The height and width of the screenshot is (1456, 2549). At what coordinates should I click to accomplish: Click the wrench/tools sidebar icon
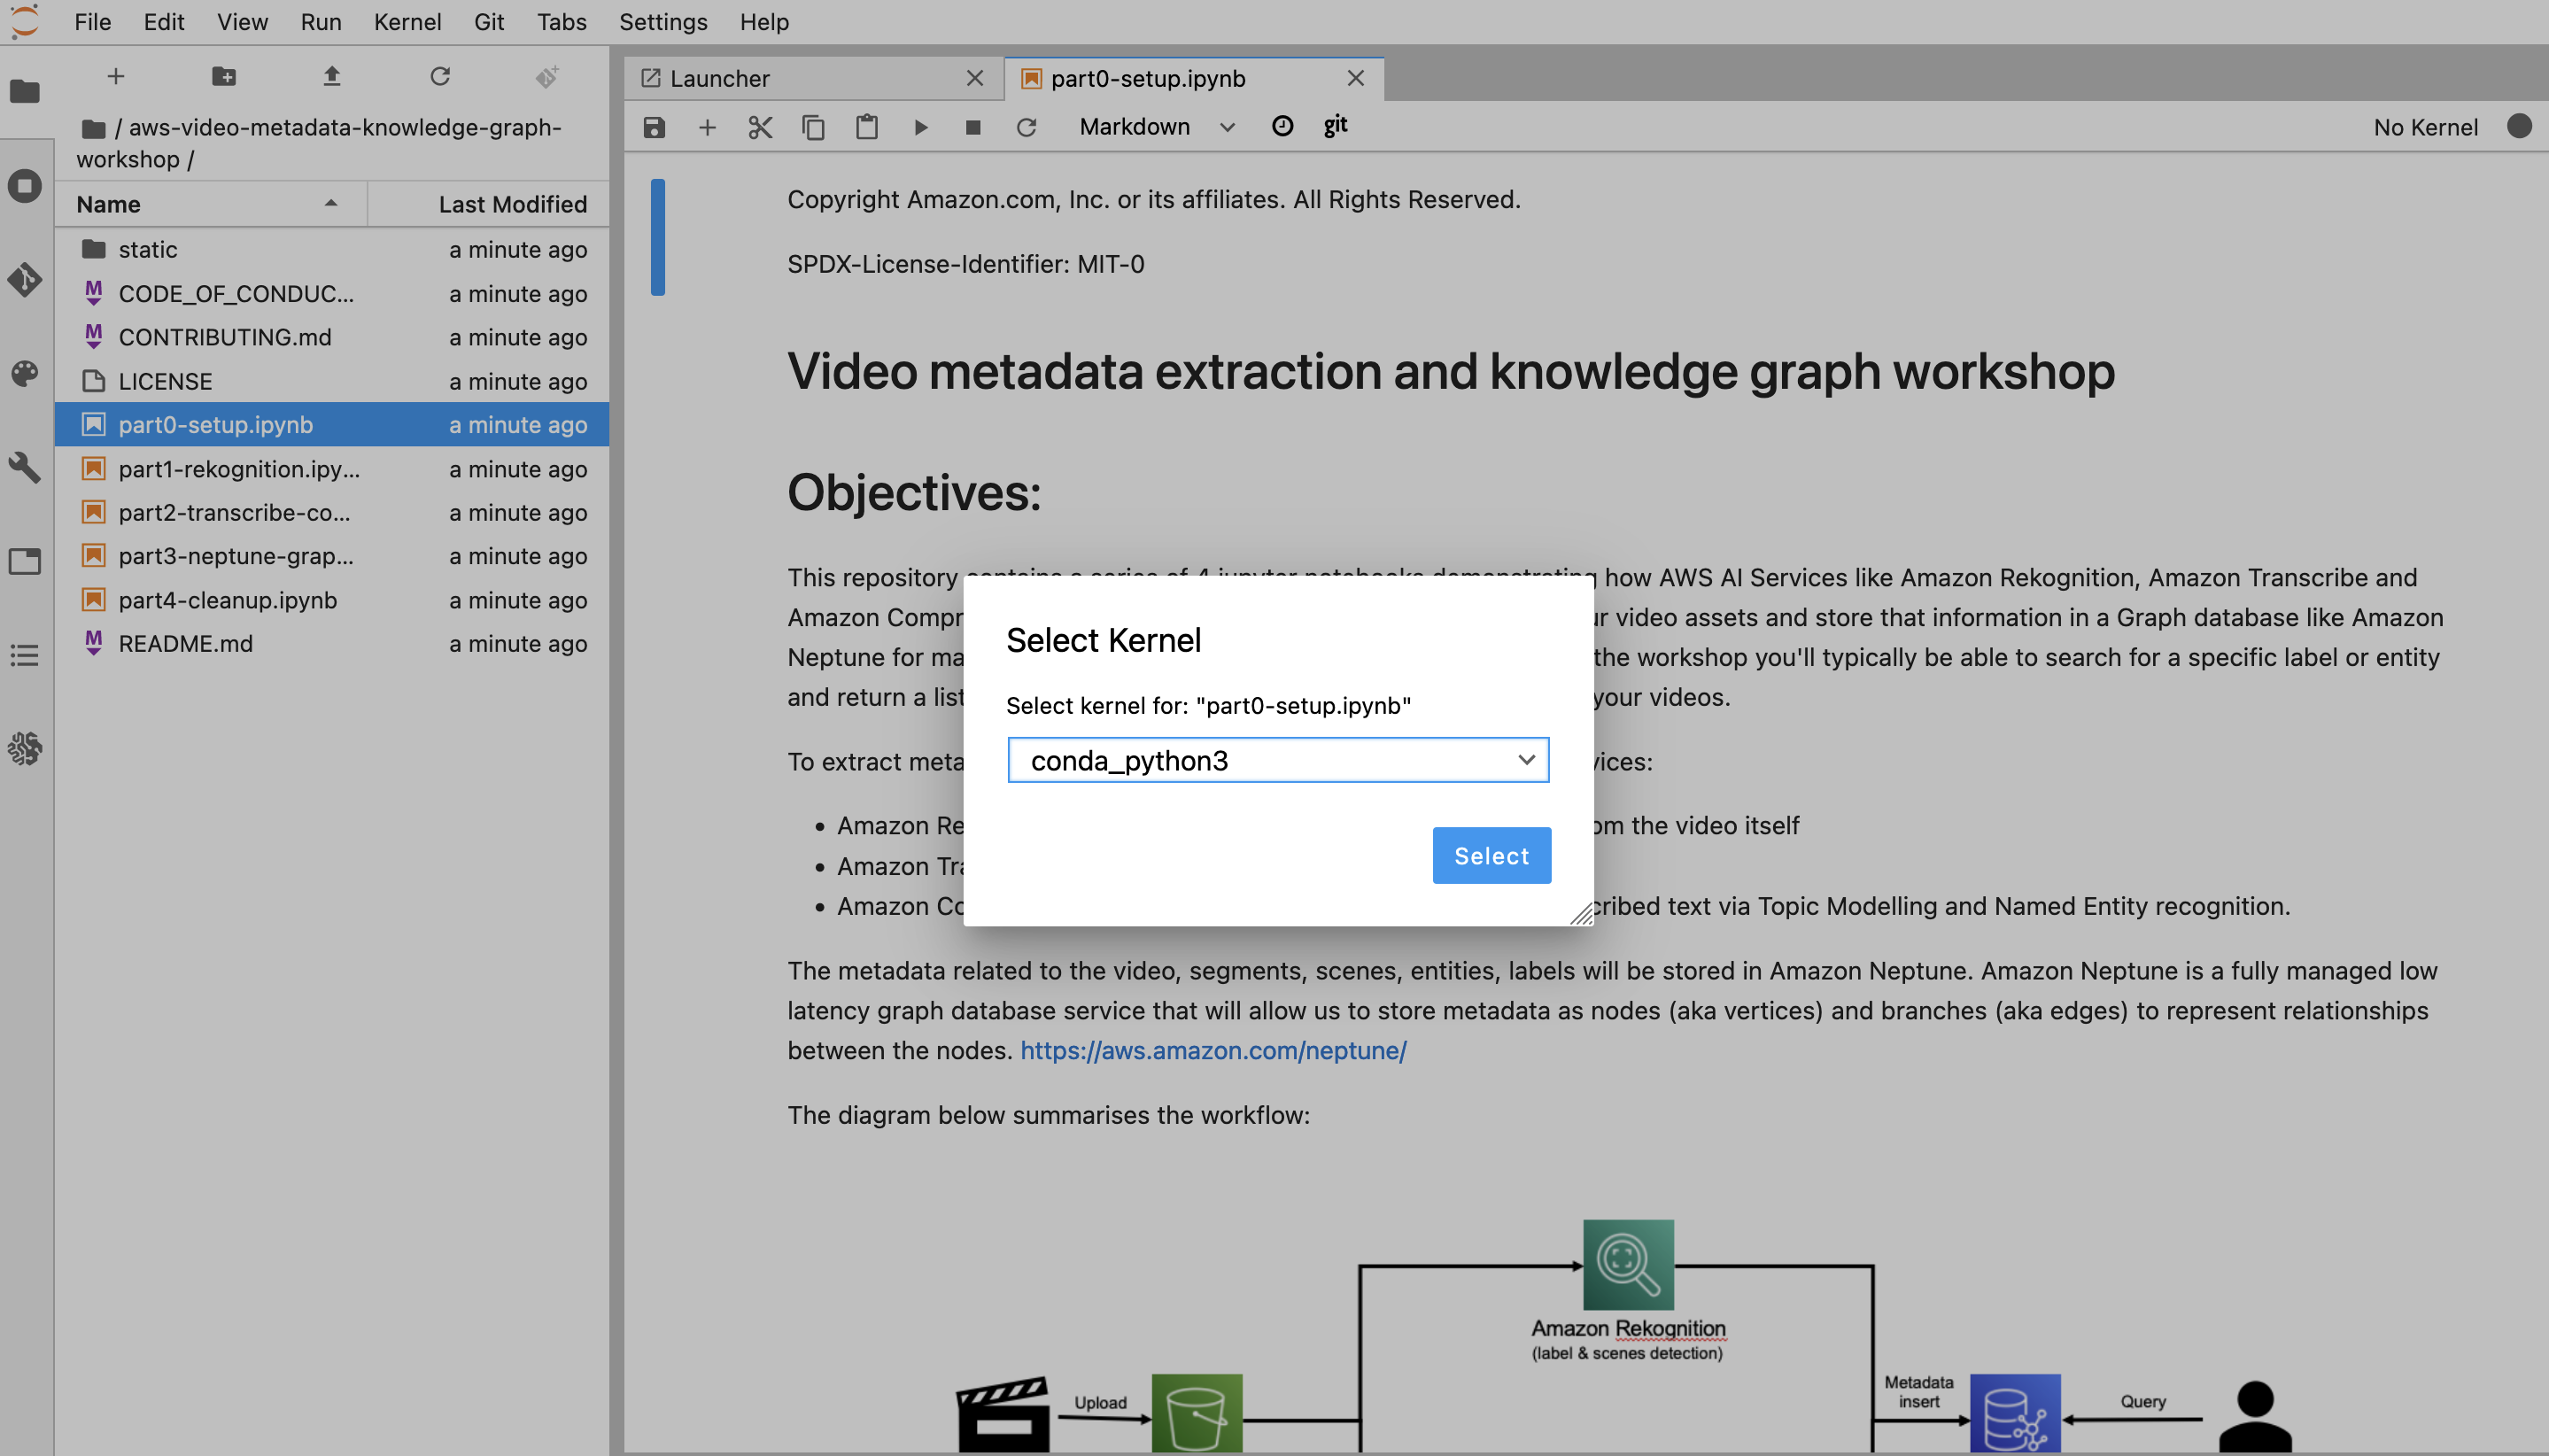(x=25, y=466)
